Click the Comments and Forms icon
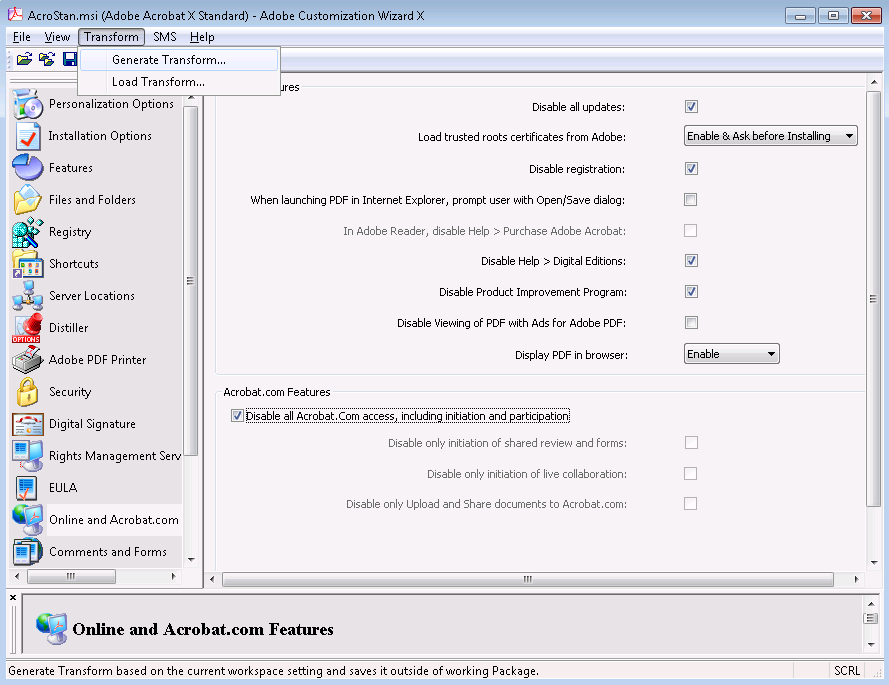Image resolution: width=889 pixels, height=685 pixels. [27, 552]
